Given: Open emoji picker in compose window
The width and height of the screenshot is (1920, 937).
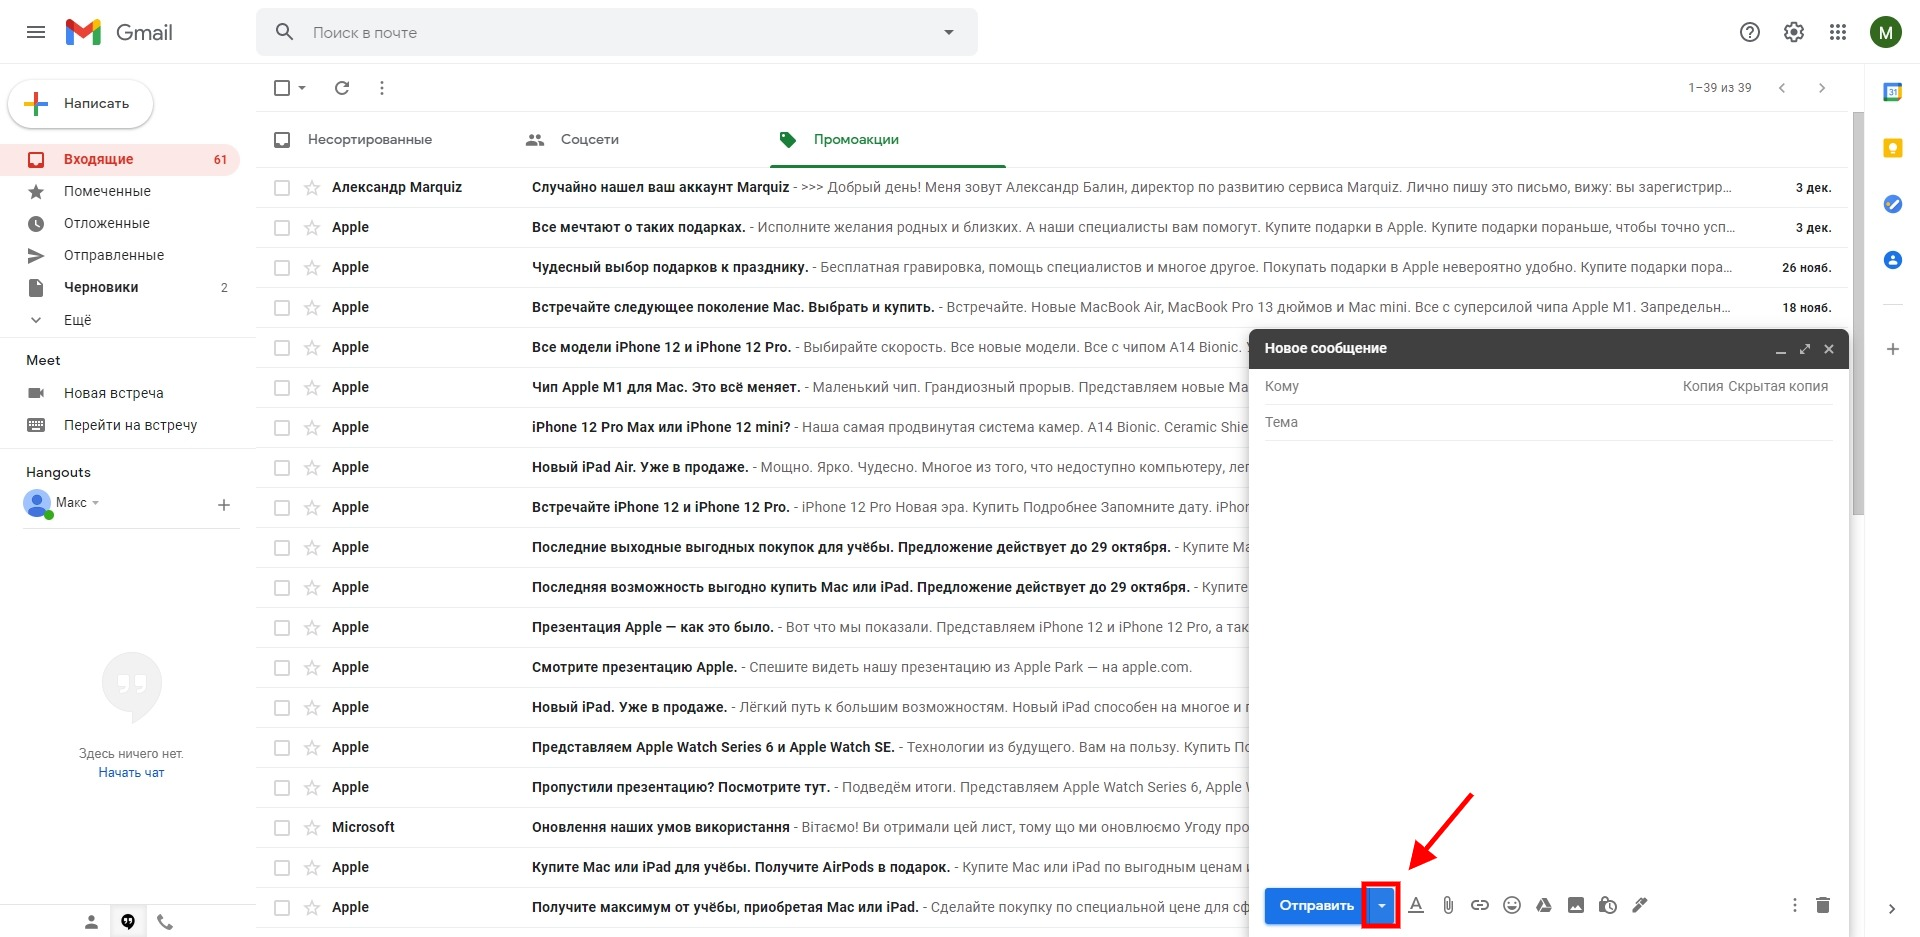Looking at the screenshot, I should coord(1512,905).
